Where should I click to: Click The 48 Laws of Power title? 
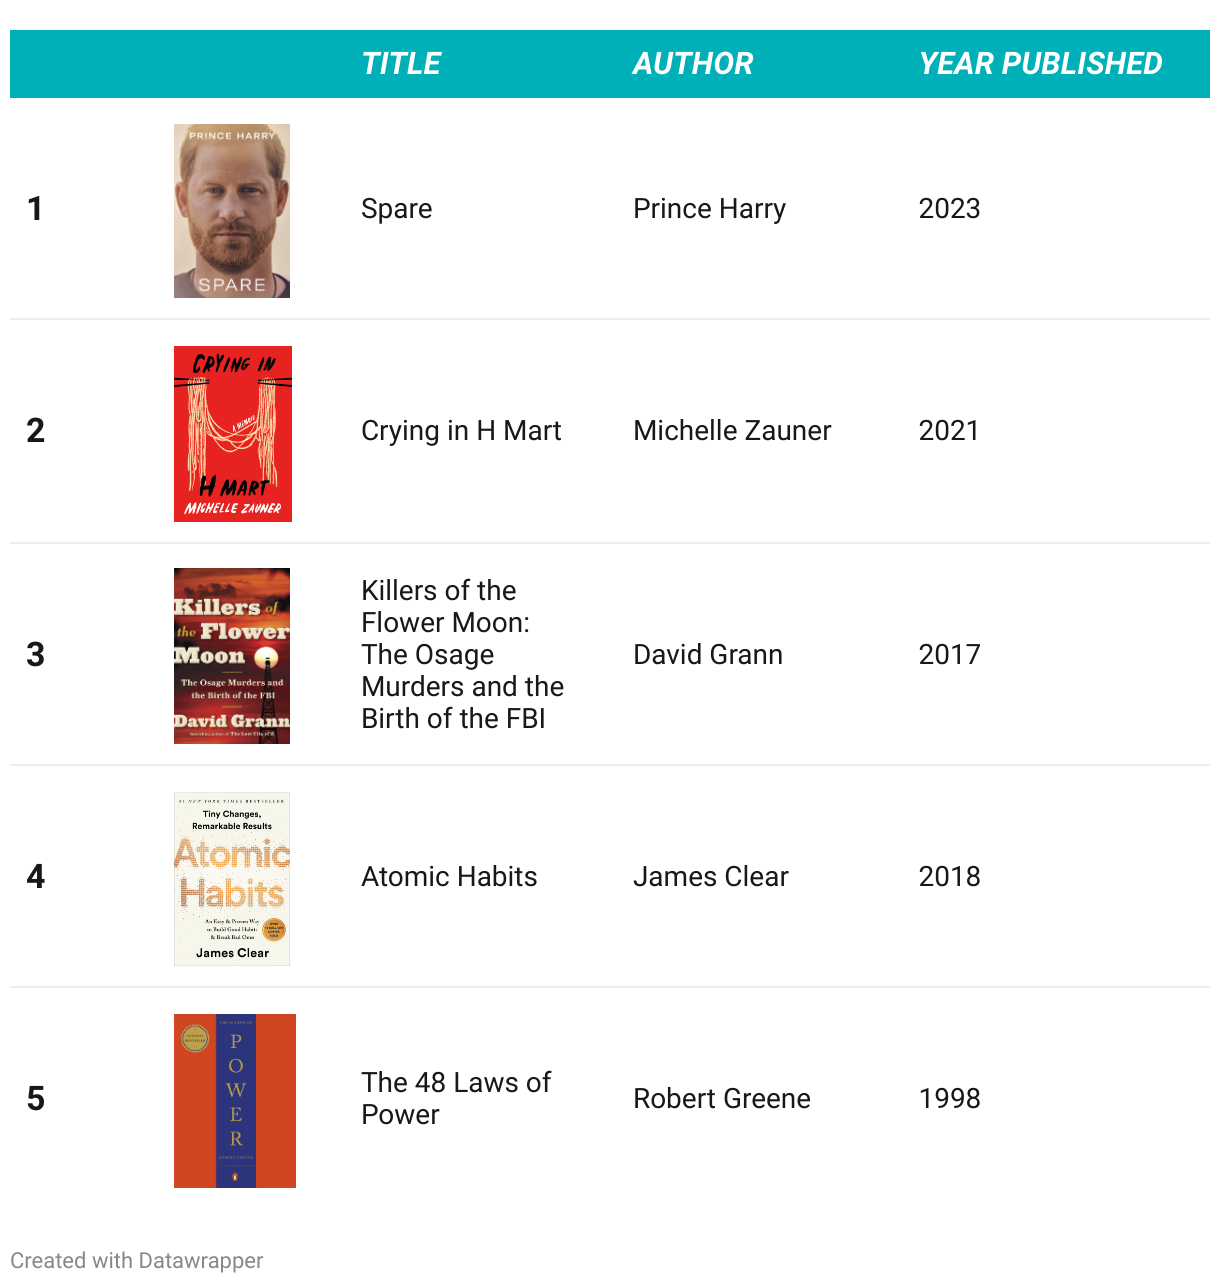[x=456, y=1098]
